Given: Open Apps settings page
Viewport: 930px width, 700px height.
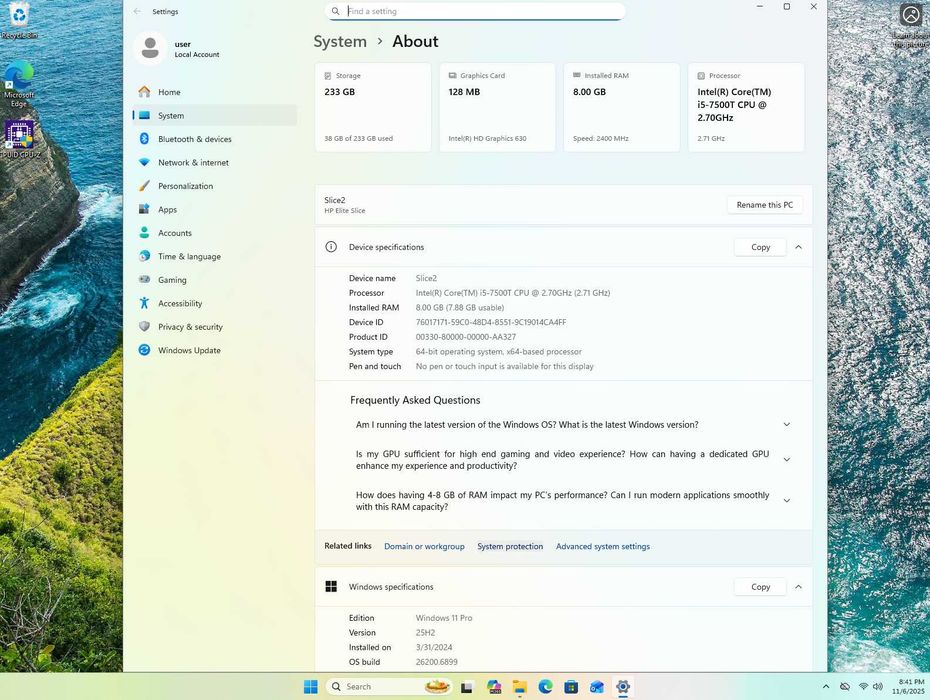Looking at the screenshot, I should (215, 209).
